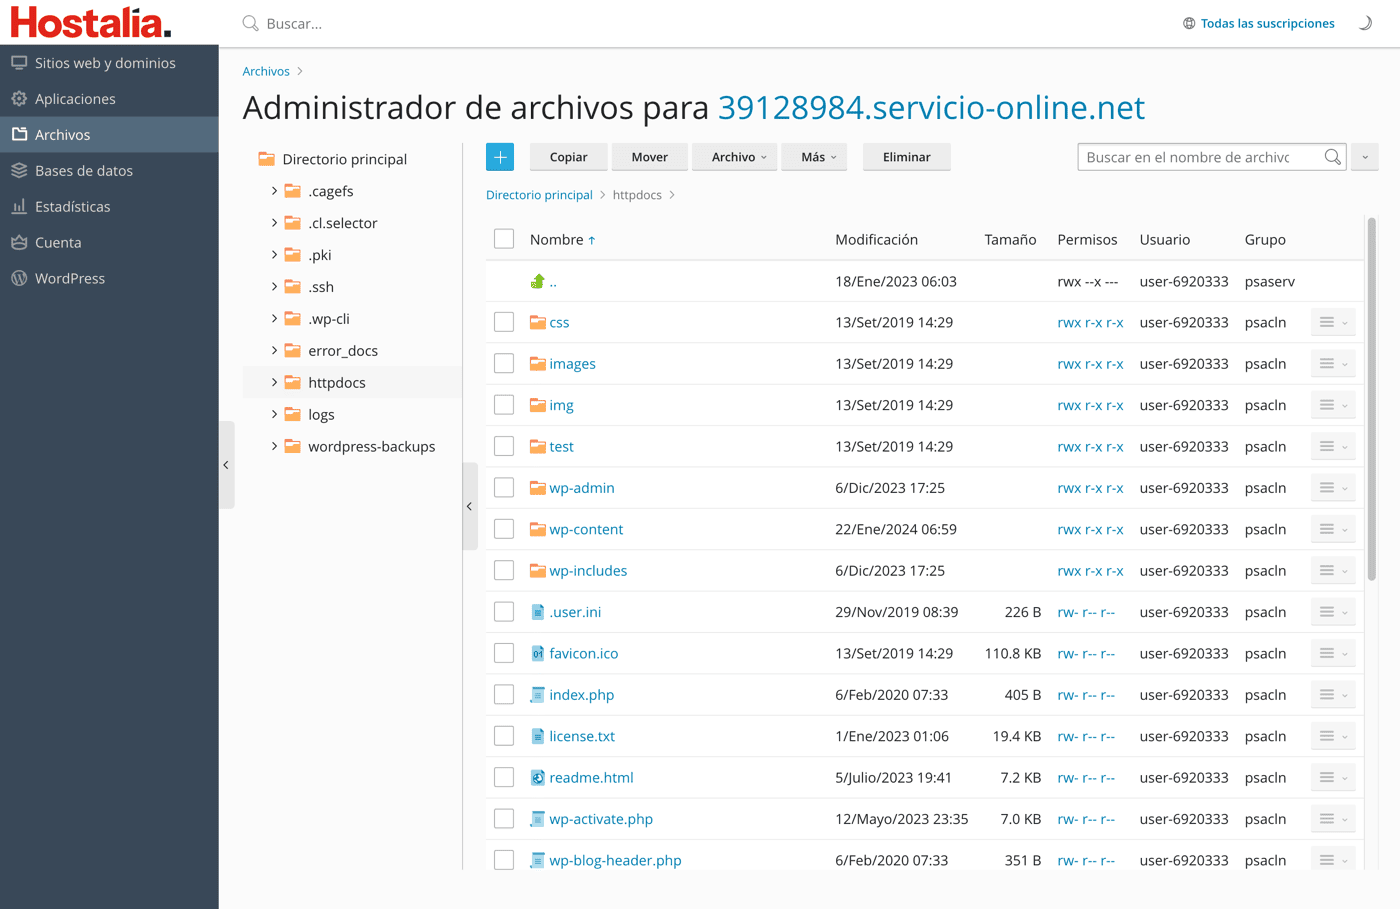Open the wp-content folder link

tap(586, 529)
